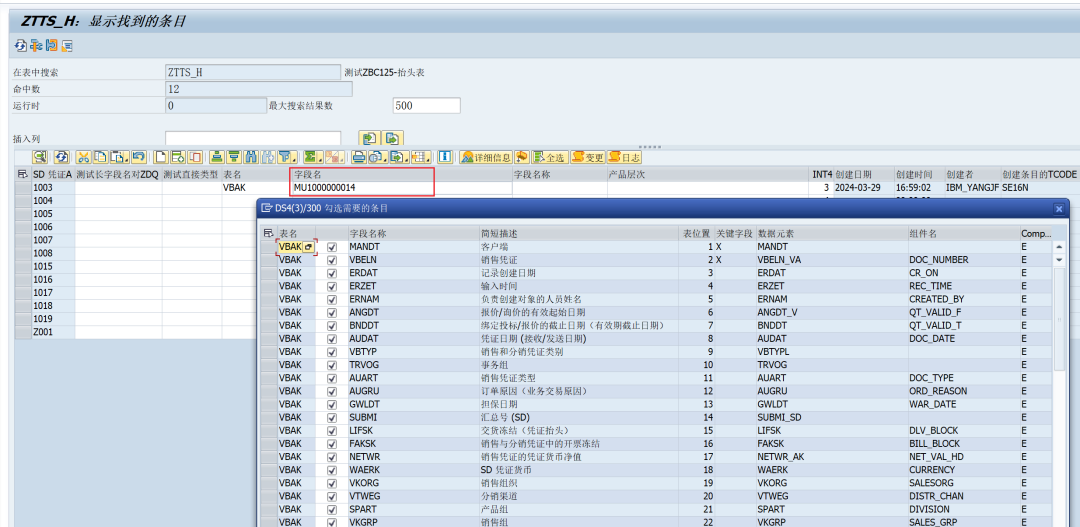Viewport: 1080px width, 527px height.
Task: Click the cell containing MU1000000014
Action: pyautogui.click(x=402, y=187)
